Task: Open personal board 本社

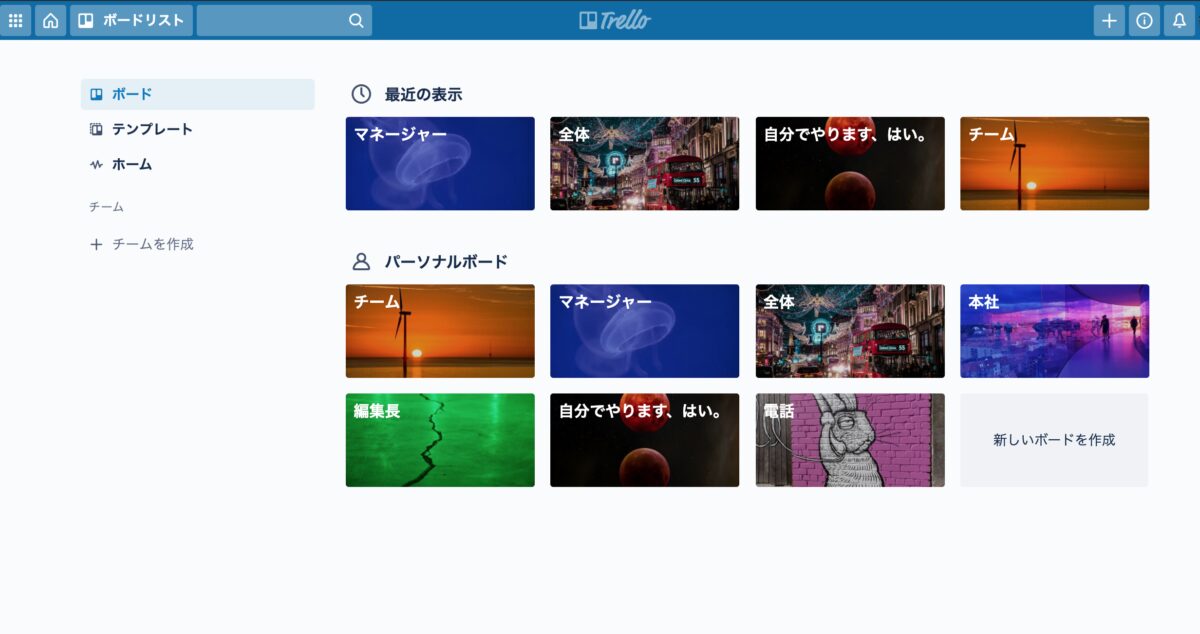Action: point(1055,331)
